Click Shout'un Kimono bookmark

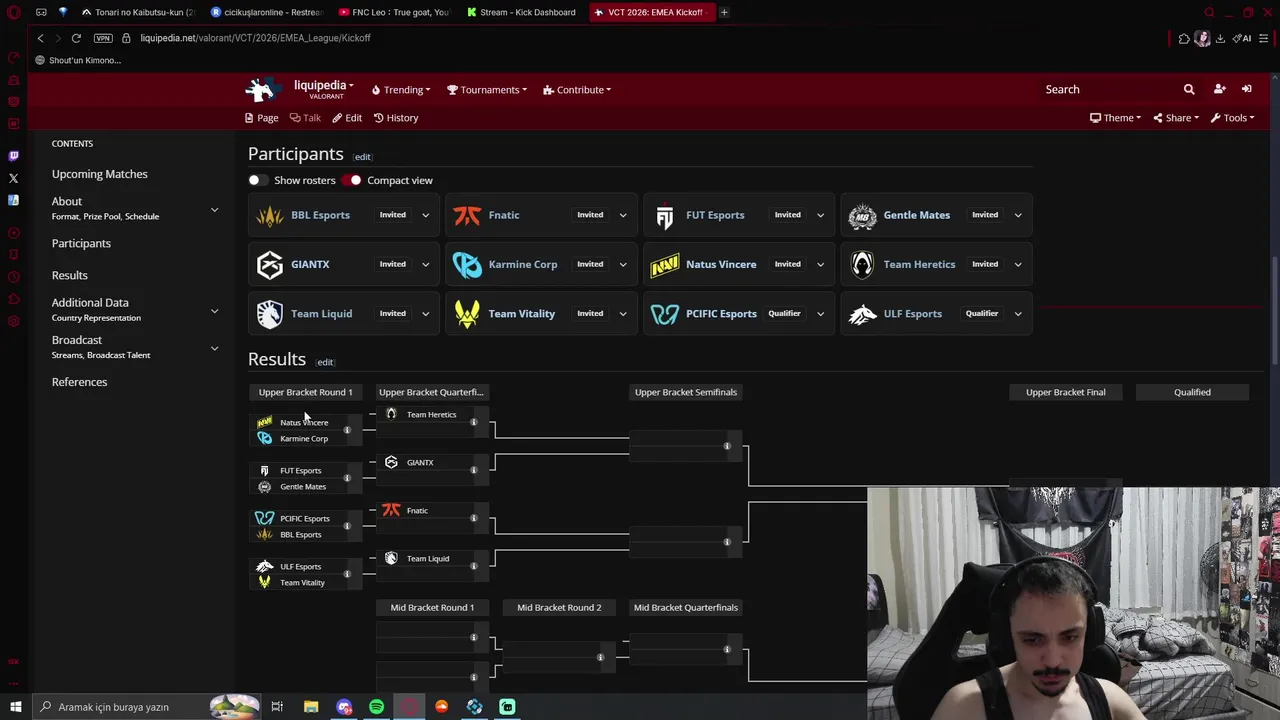(78, 60)
